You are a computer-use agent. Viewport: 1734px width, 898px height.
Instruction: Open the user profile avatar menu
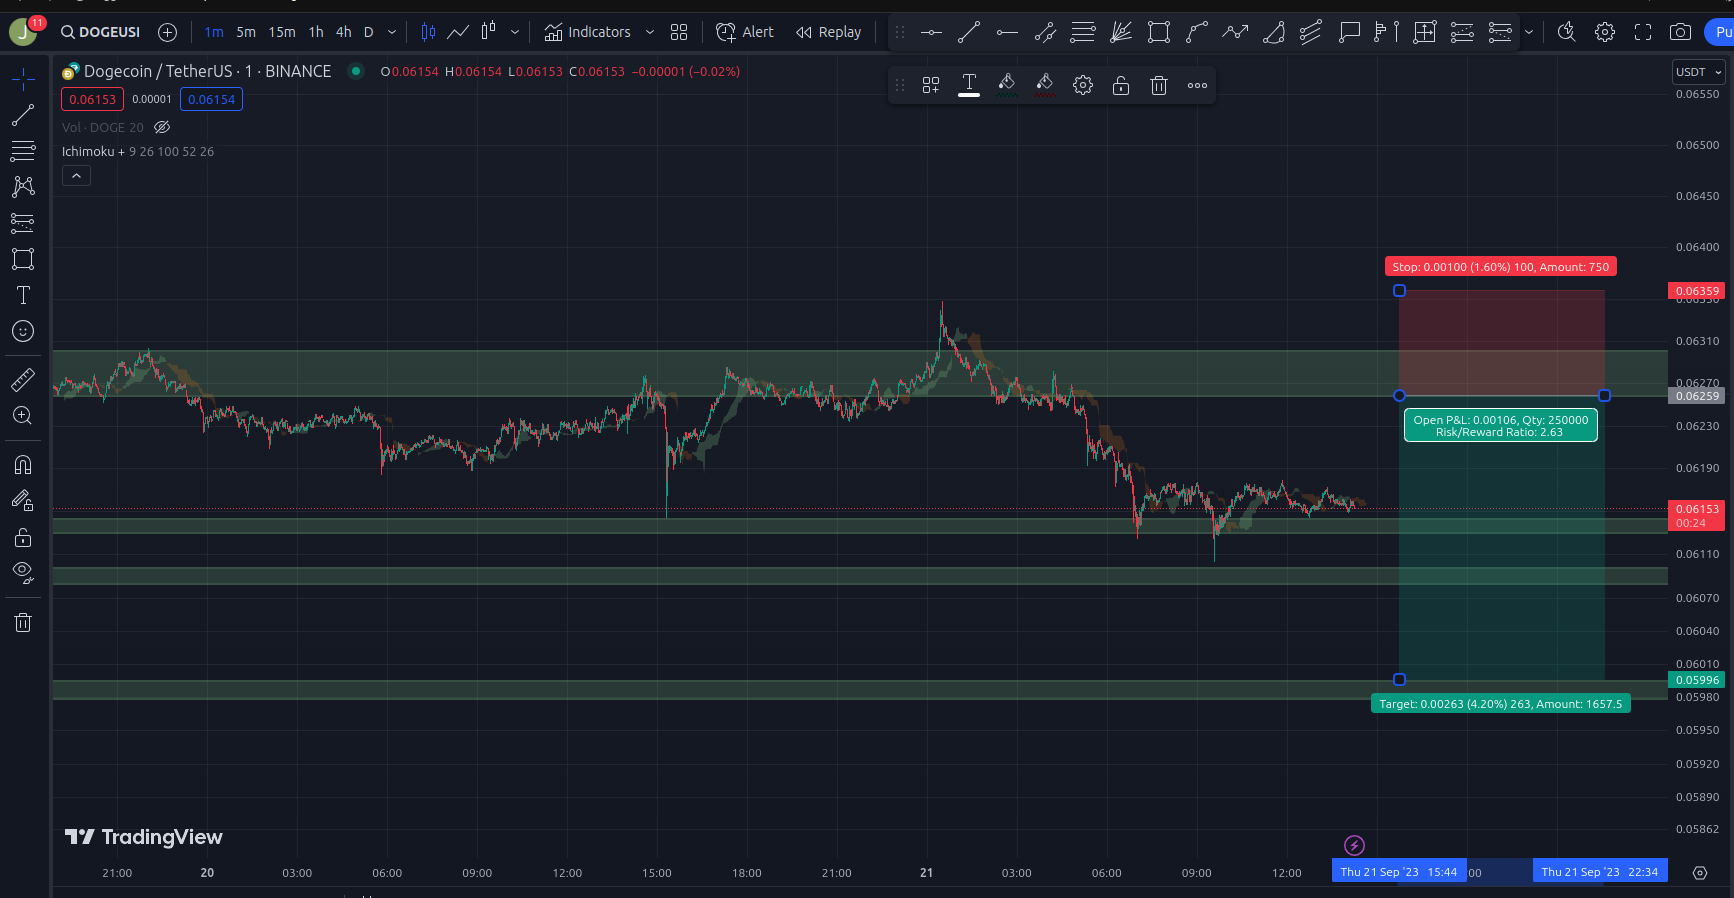[x=22, y=32]
